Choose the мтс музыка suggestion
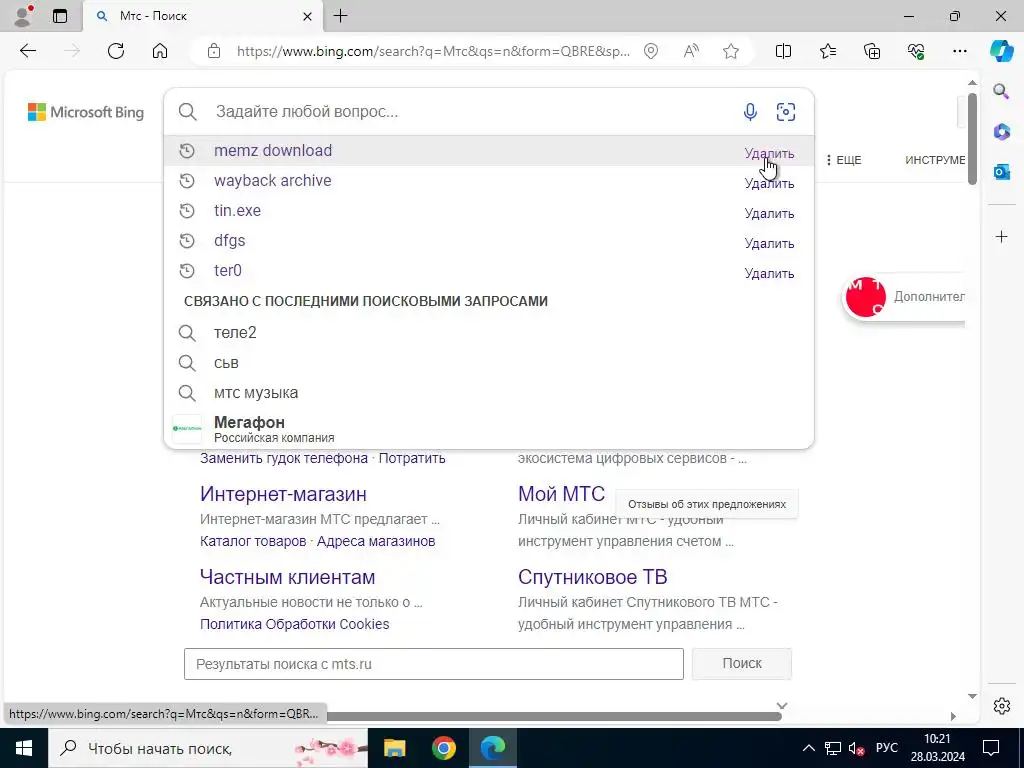The image size is (1024, 768). click(489, 393)
